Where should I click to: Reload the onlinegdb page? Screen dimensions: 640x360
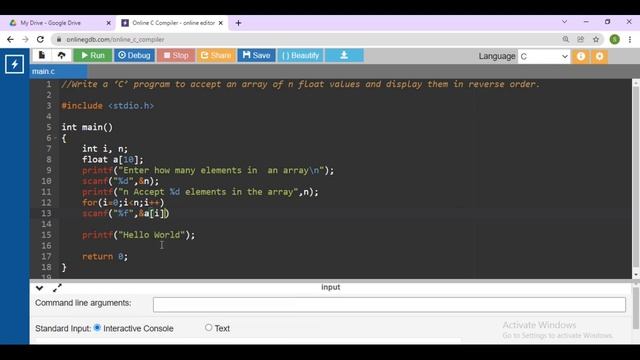pyautogui.click(x=40, y=40)
